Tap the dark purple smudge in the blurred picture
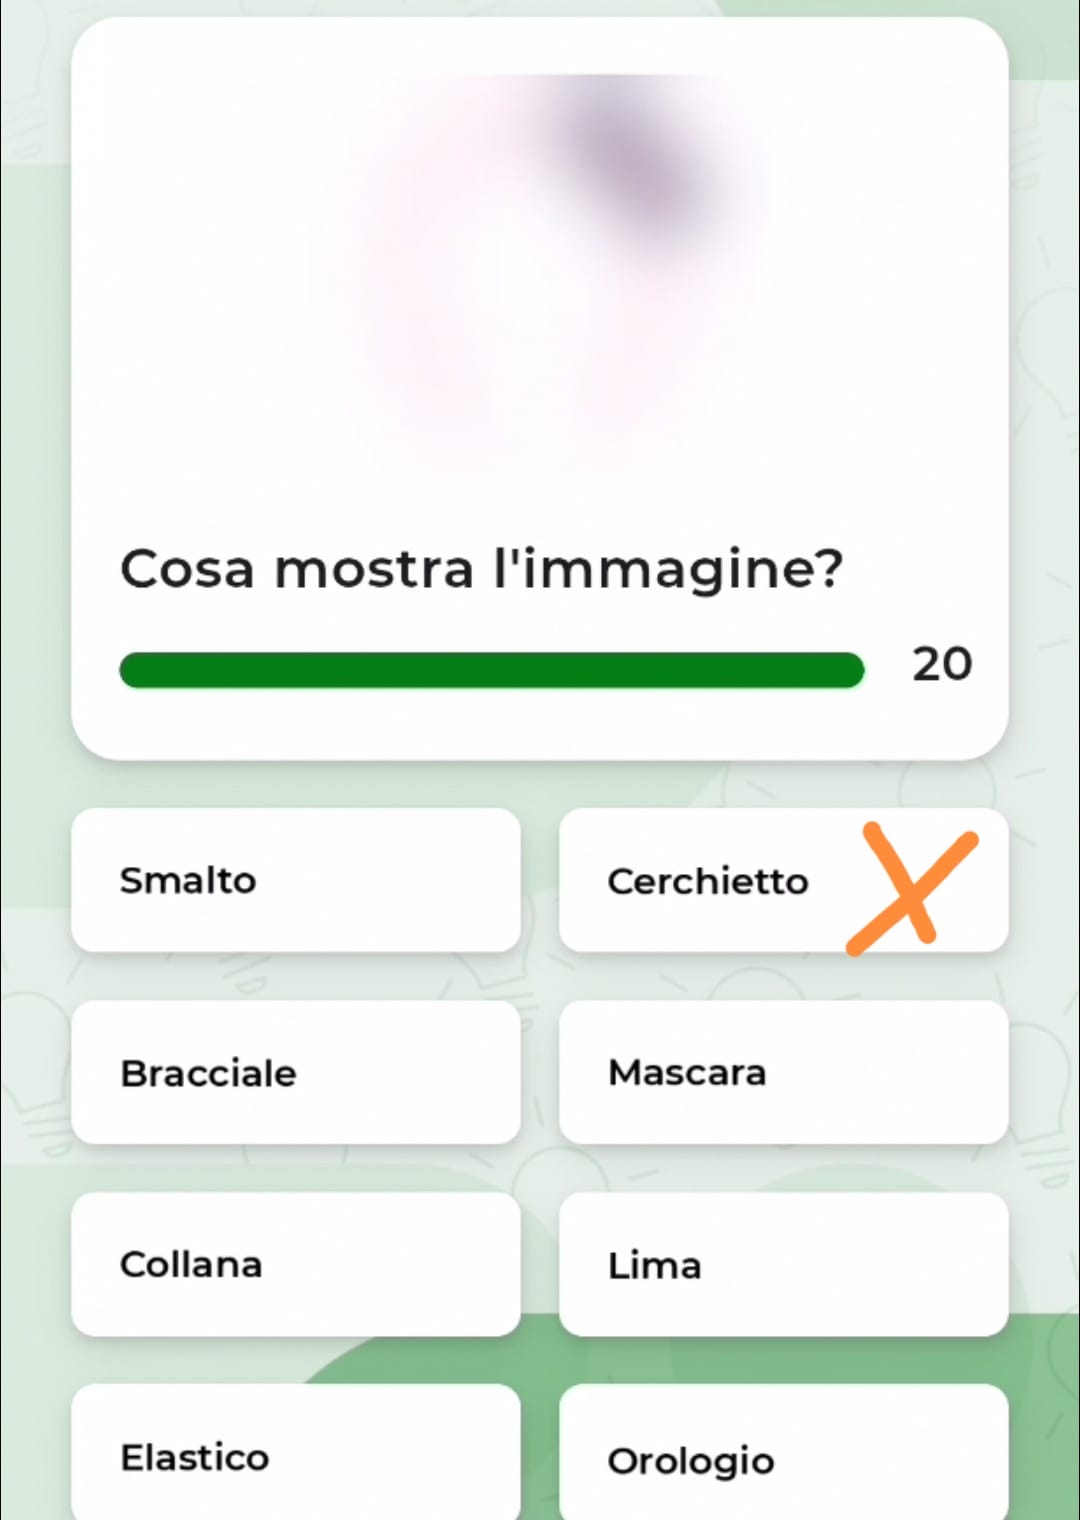 click(640, 160)
